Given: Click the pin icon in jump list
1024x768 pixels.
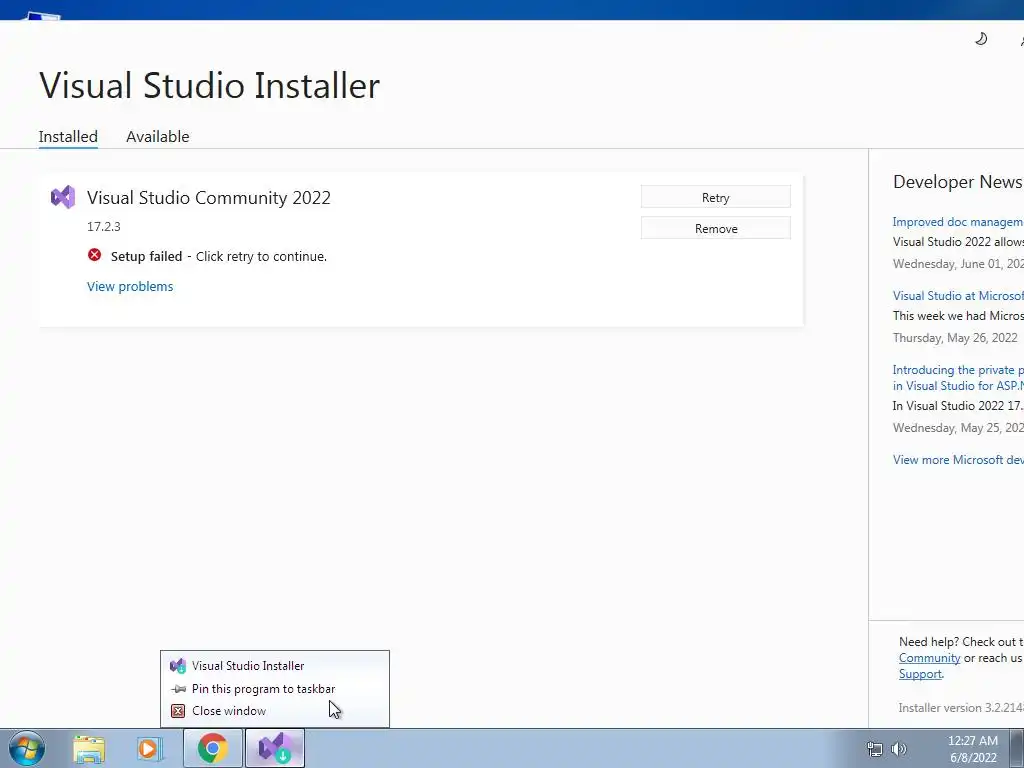Looking at the screenshot, I should click(x=178, y=689).
